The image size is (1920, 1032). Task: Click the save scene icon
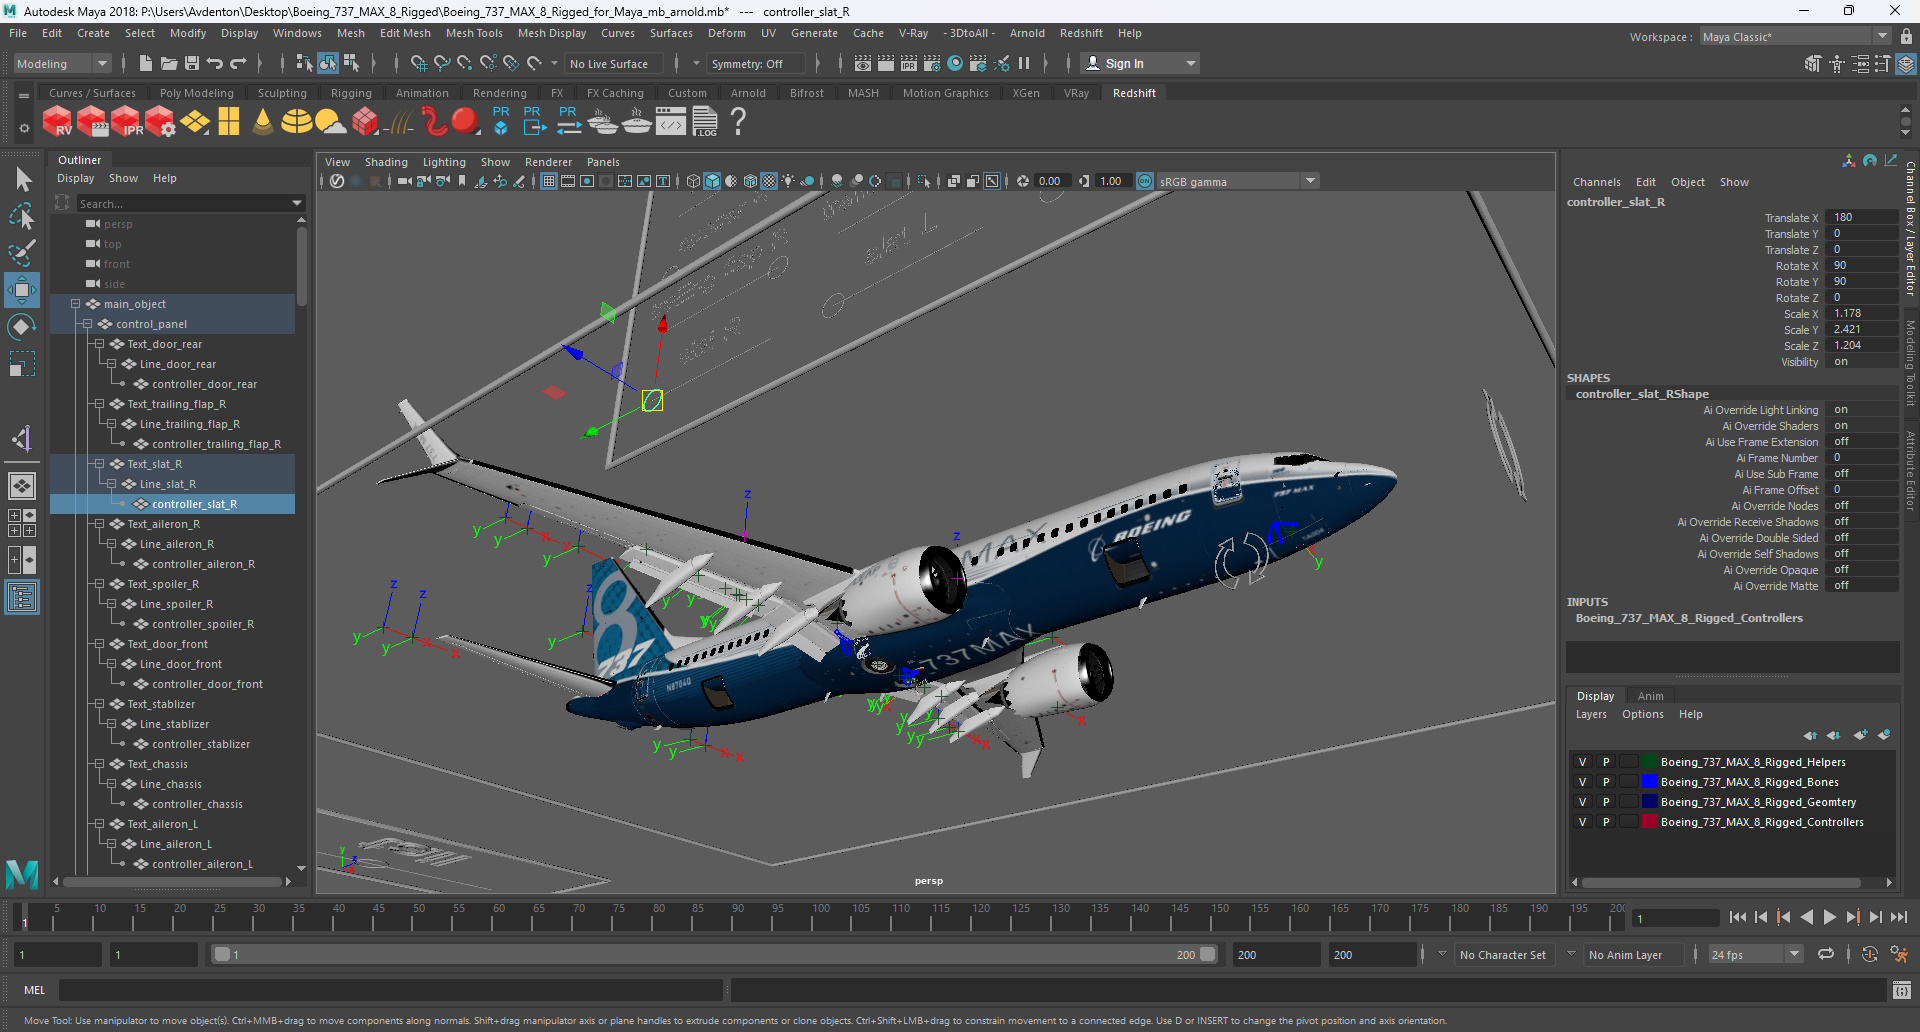[192, 63]
